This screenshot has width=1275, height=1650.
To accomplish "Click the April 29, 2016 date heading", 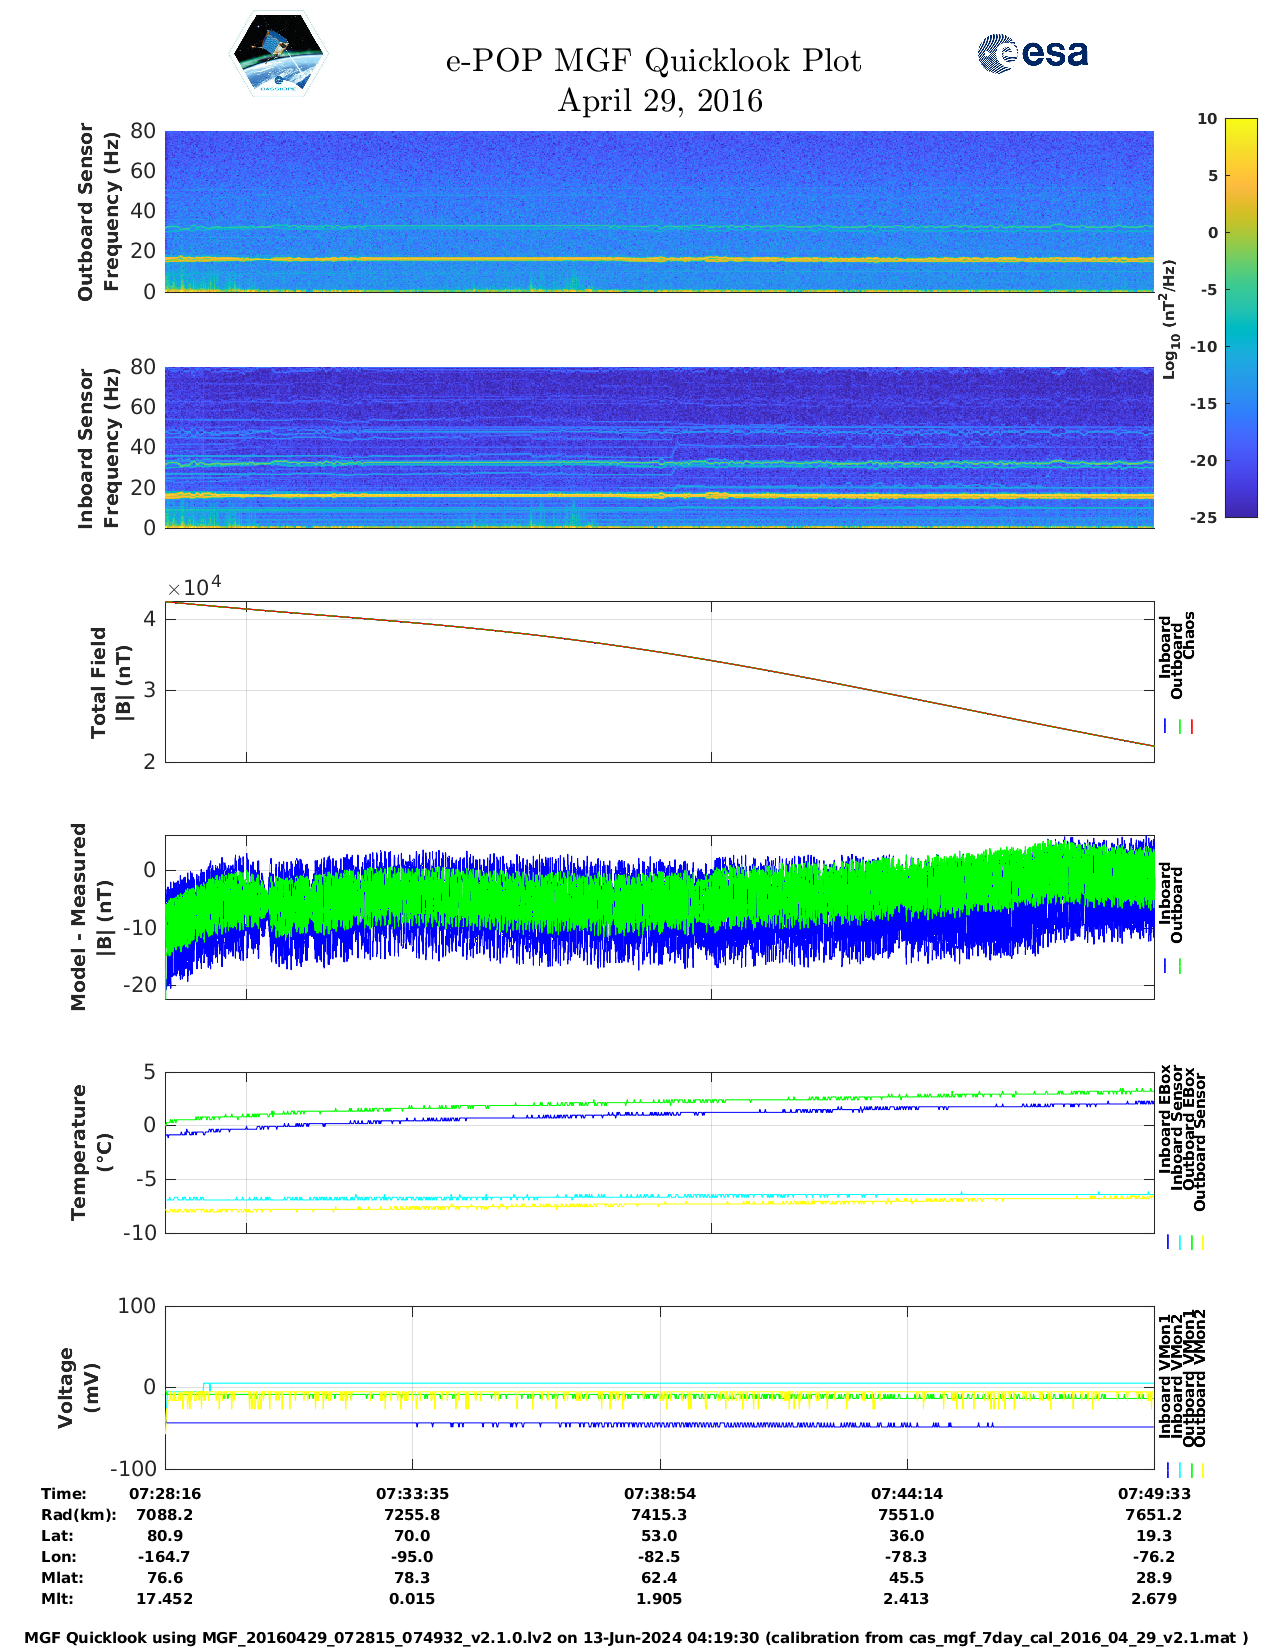I will [659, 101].
